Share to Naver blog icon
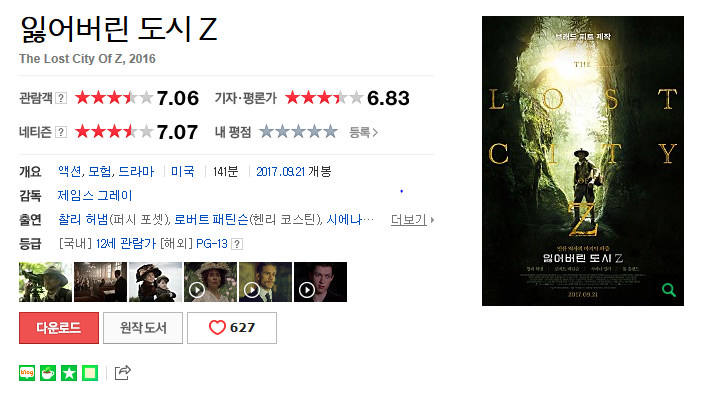Viewport: 727px width, 402px height. pos(27,373)
